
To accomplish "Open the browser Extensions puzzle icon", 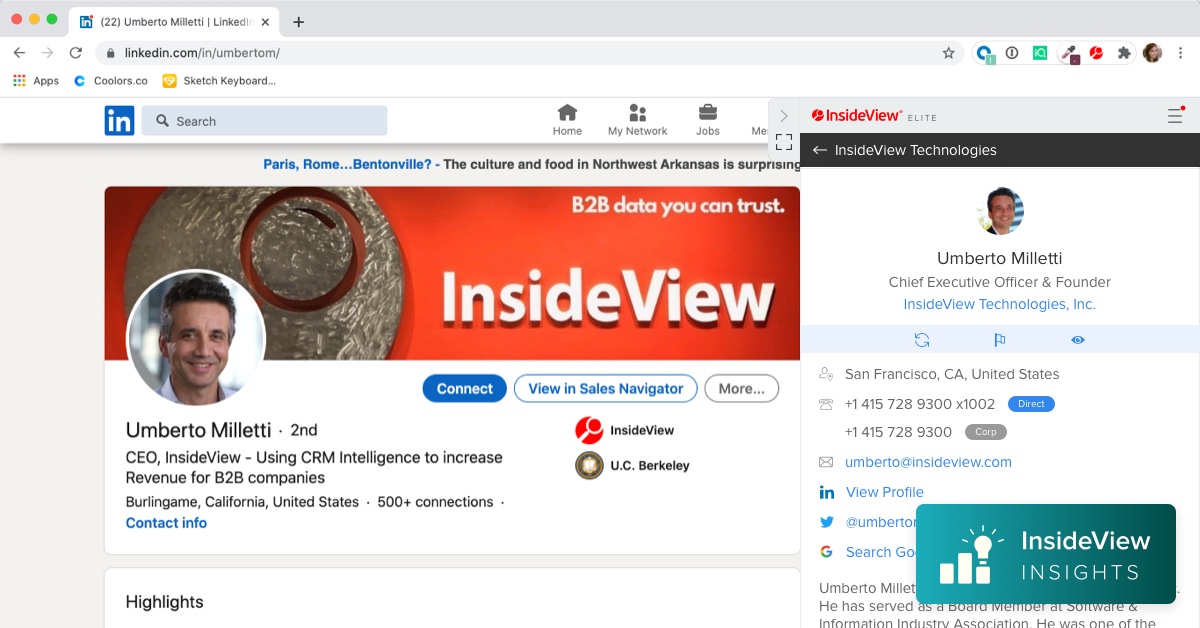I will tap(1124, 53).
